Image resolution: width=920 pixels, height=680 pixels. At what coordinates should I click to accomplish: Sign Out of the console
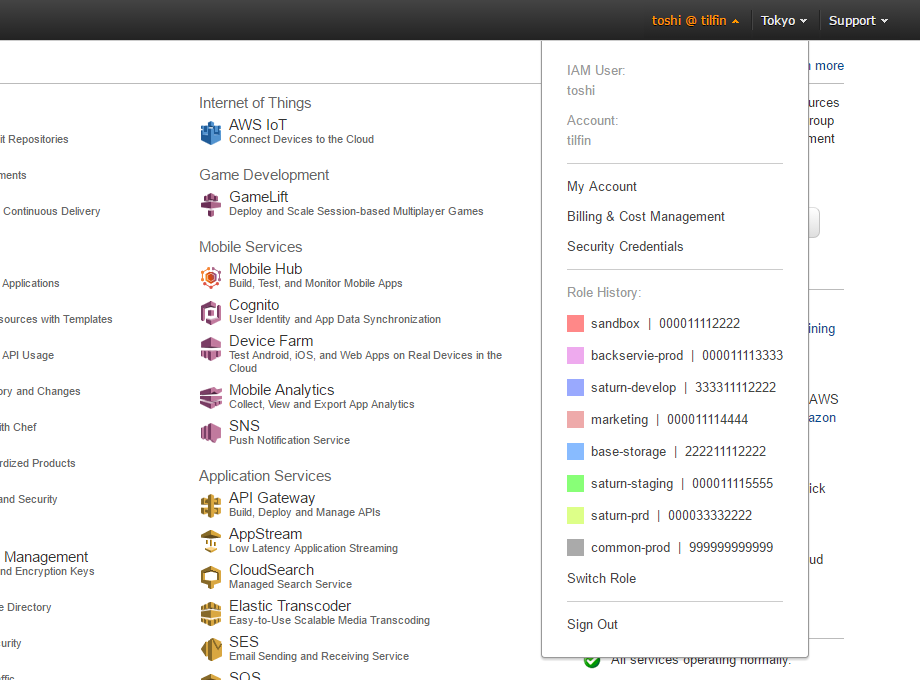pyautogui.click(x=590, y=624)
